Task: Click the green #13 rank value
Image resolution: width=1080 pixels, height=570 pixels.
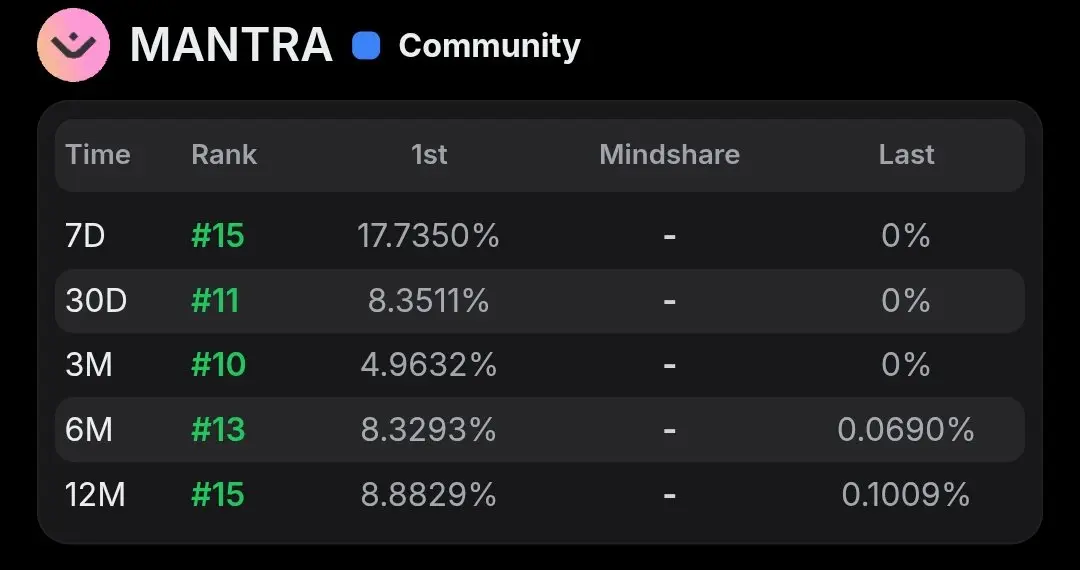Action: 218,430
